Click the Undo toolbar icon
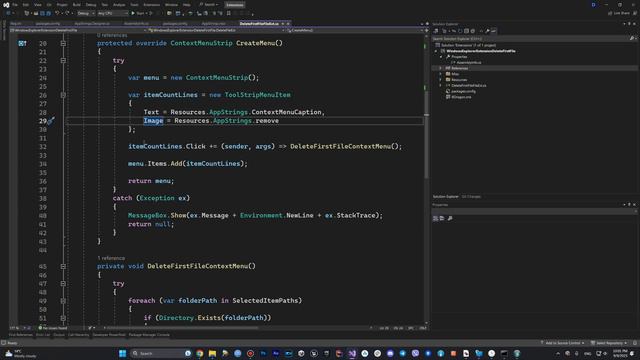Viewport: 640px width, 360px height. click(57, 13)
